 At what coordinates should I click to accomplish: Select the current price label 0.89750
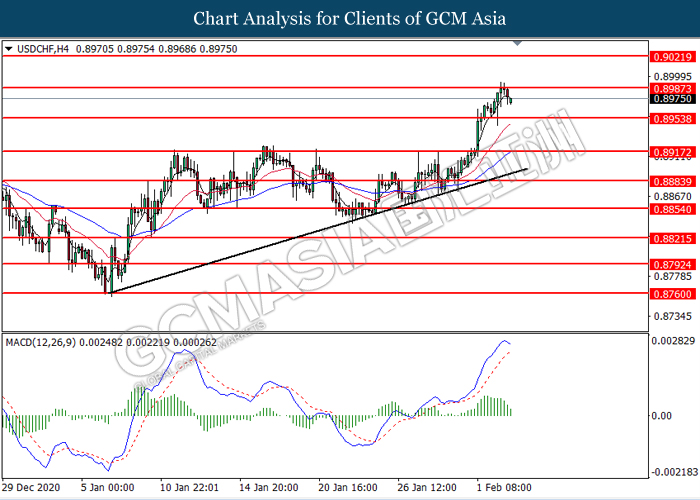pyautogui.click(x=670, y=99)
